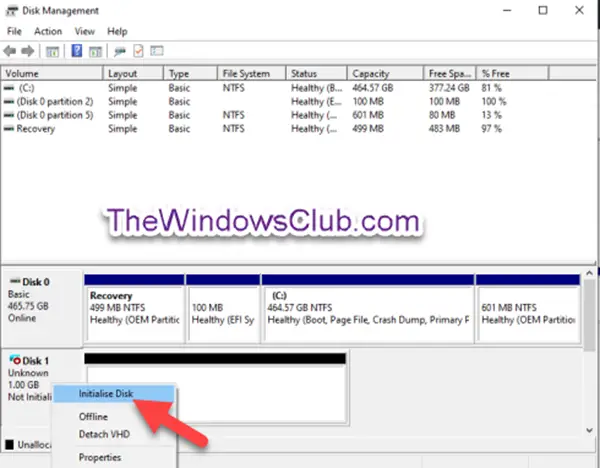Click scroll down arrow in disk pane
This screenshot has width=600, height=468.
point(589,430)
